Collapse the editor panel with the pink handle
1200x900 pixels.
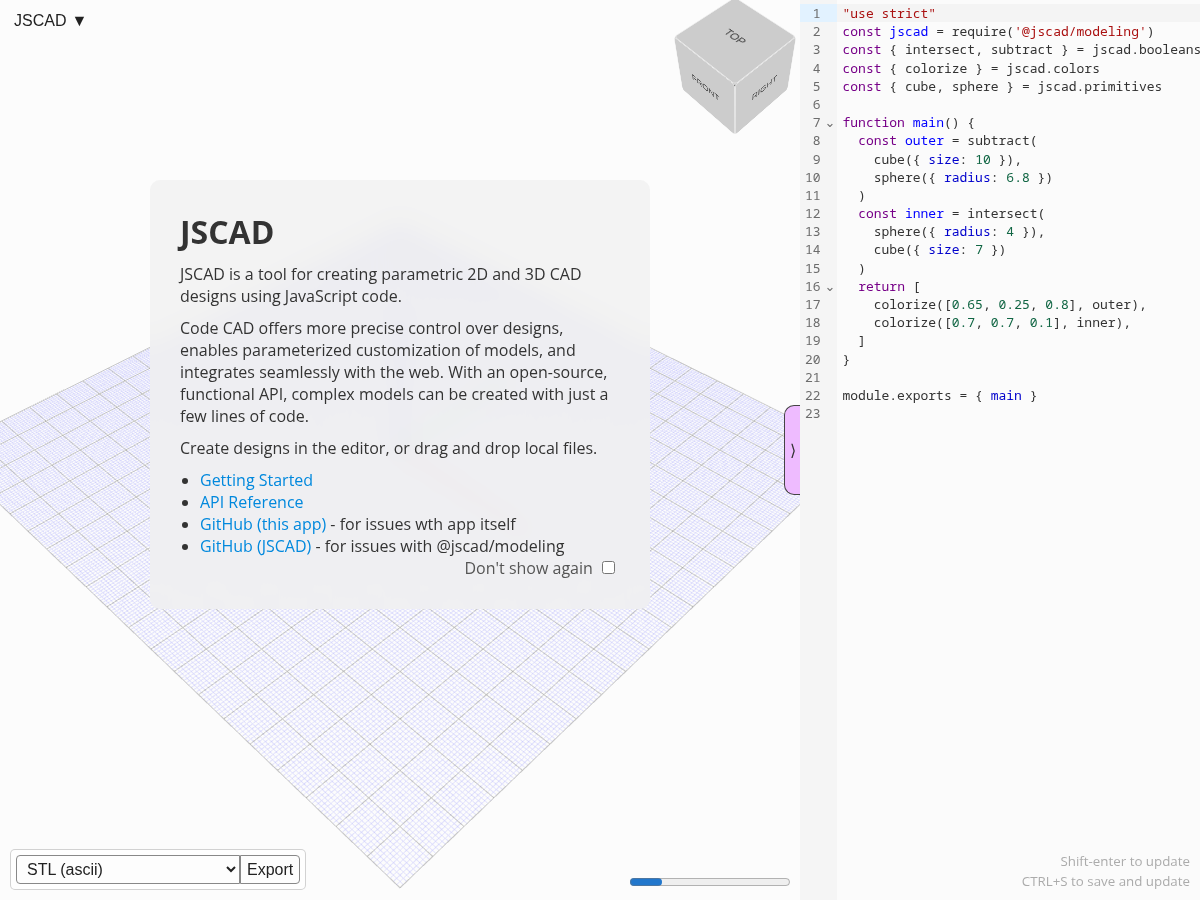(792, 450)
